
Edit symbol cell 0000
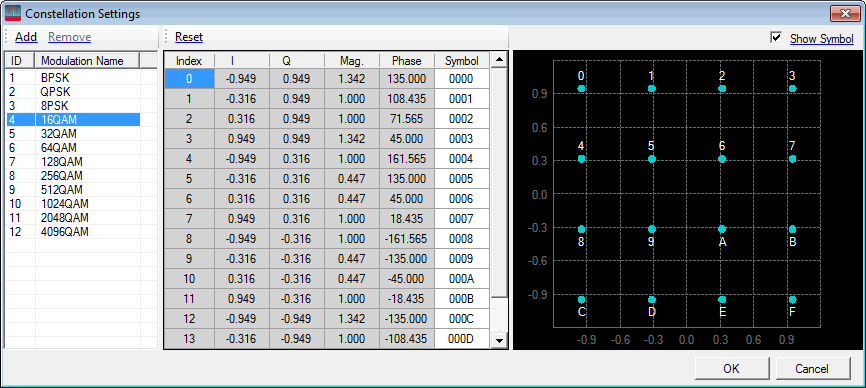(462, 79)
